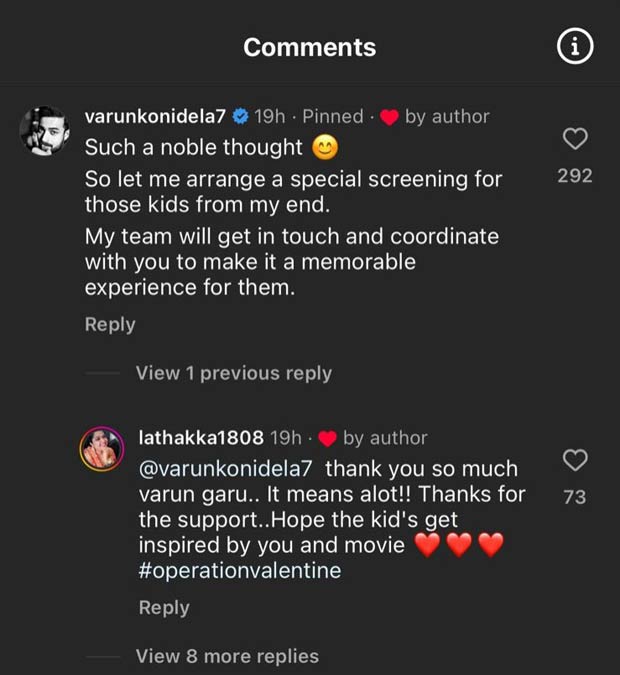Open varunkonidela7's profile picture
Image resolution: width=620 pixels, height=675 pixels.
pos(45,131)
